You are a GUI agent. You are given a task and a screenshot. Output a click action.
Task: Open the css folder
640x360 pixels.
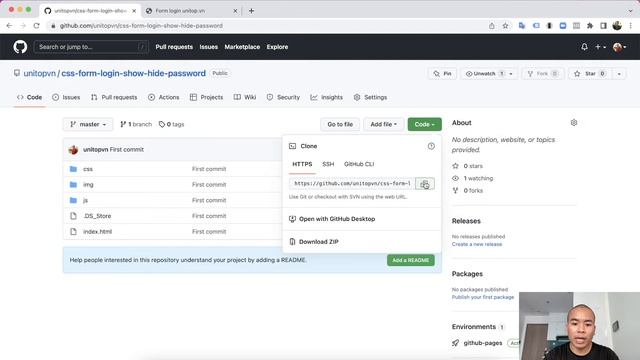(88, 169)
